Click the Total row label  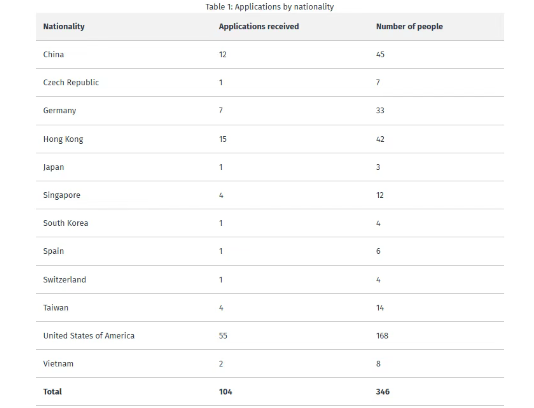tap(52, 392)
